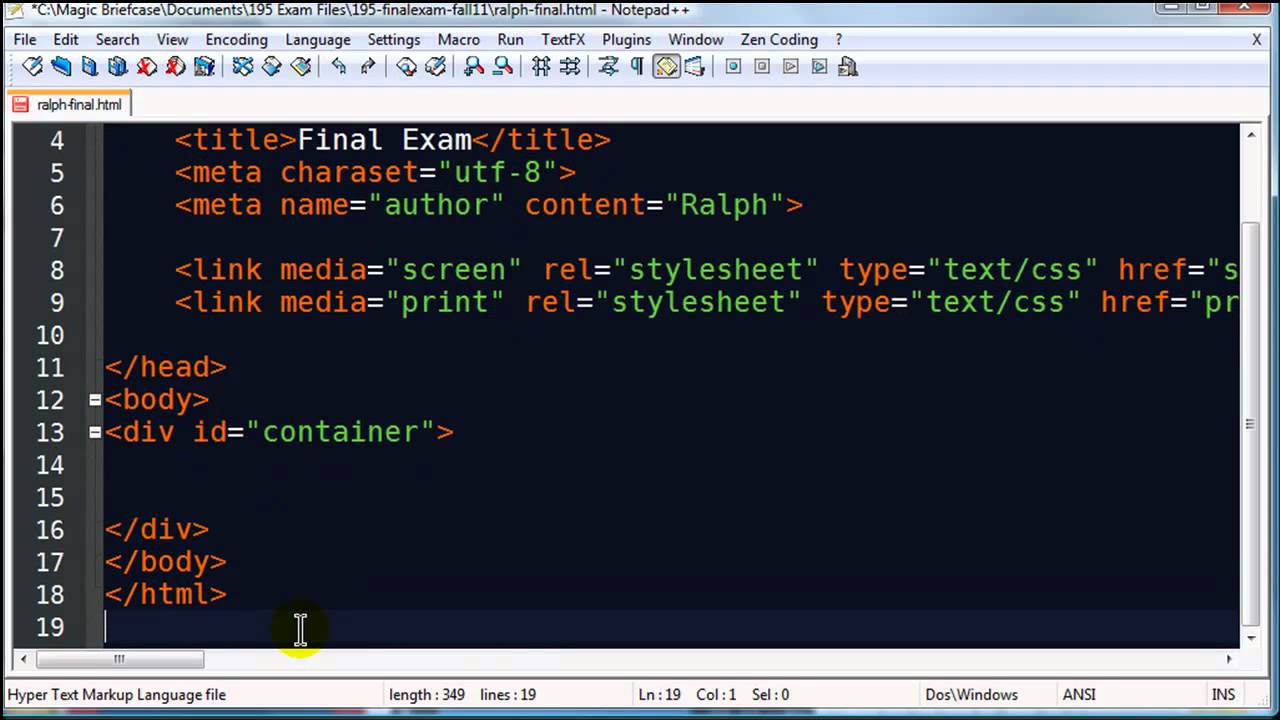Open Find with the binoculars icon
Viewport: 1280px width, 720px height.
tap(407, 67)
